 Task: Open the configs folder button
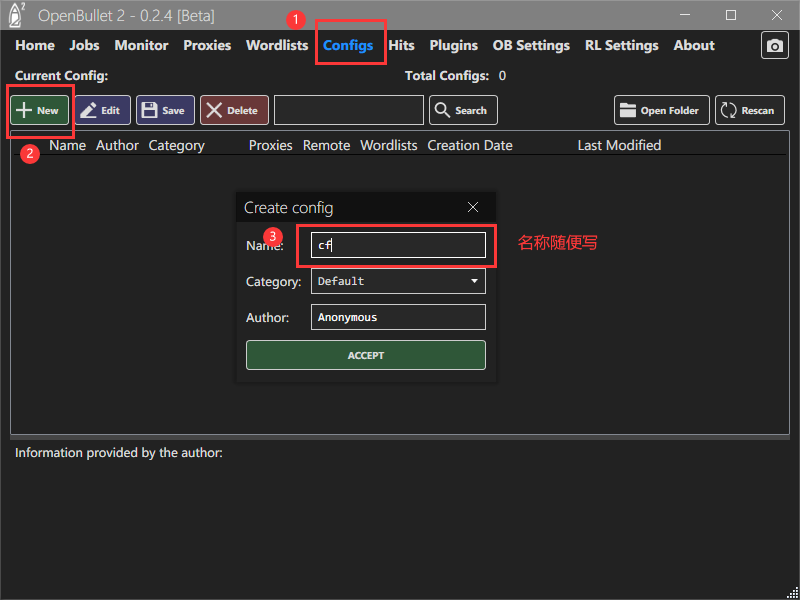coord(661,110)
